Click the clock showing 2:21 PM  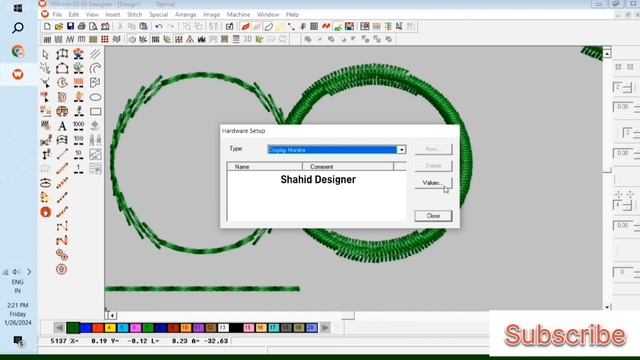pos(18,305)
